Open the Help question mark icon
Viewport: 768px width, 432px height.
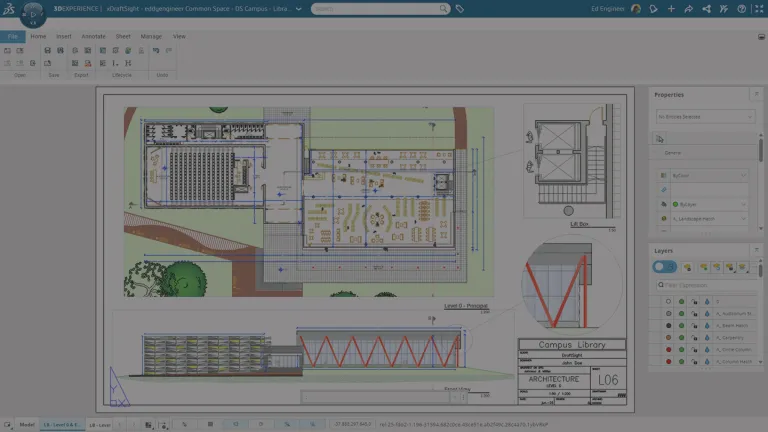[x=741, y=9]
